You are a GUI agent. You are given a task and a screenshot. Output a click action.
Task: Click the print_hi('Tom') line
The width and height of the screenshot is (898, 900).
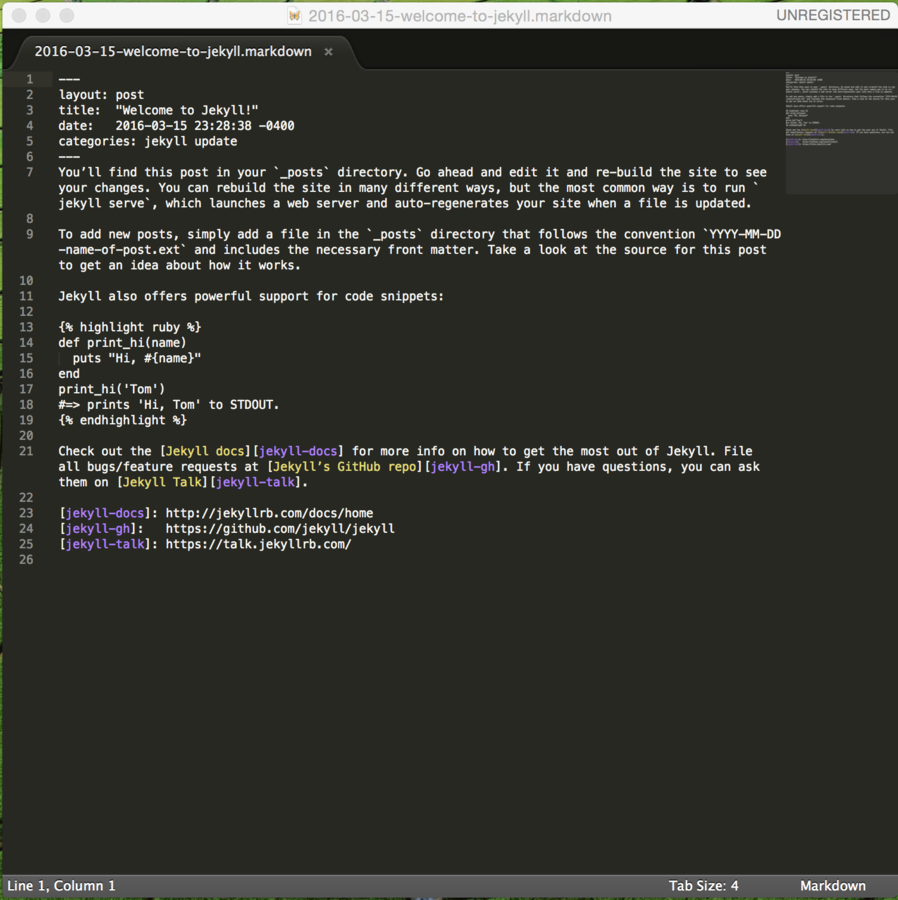click(111, 389)
